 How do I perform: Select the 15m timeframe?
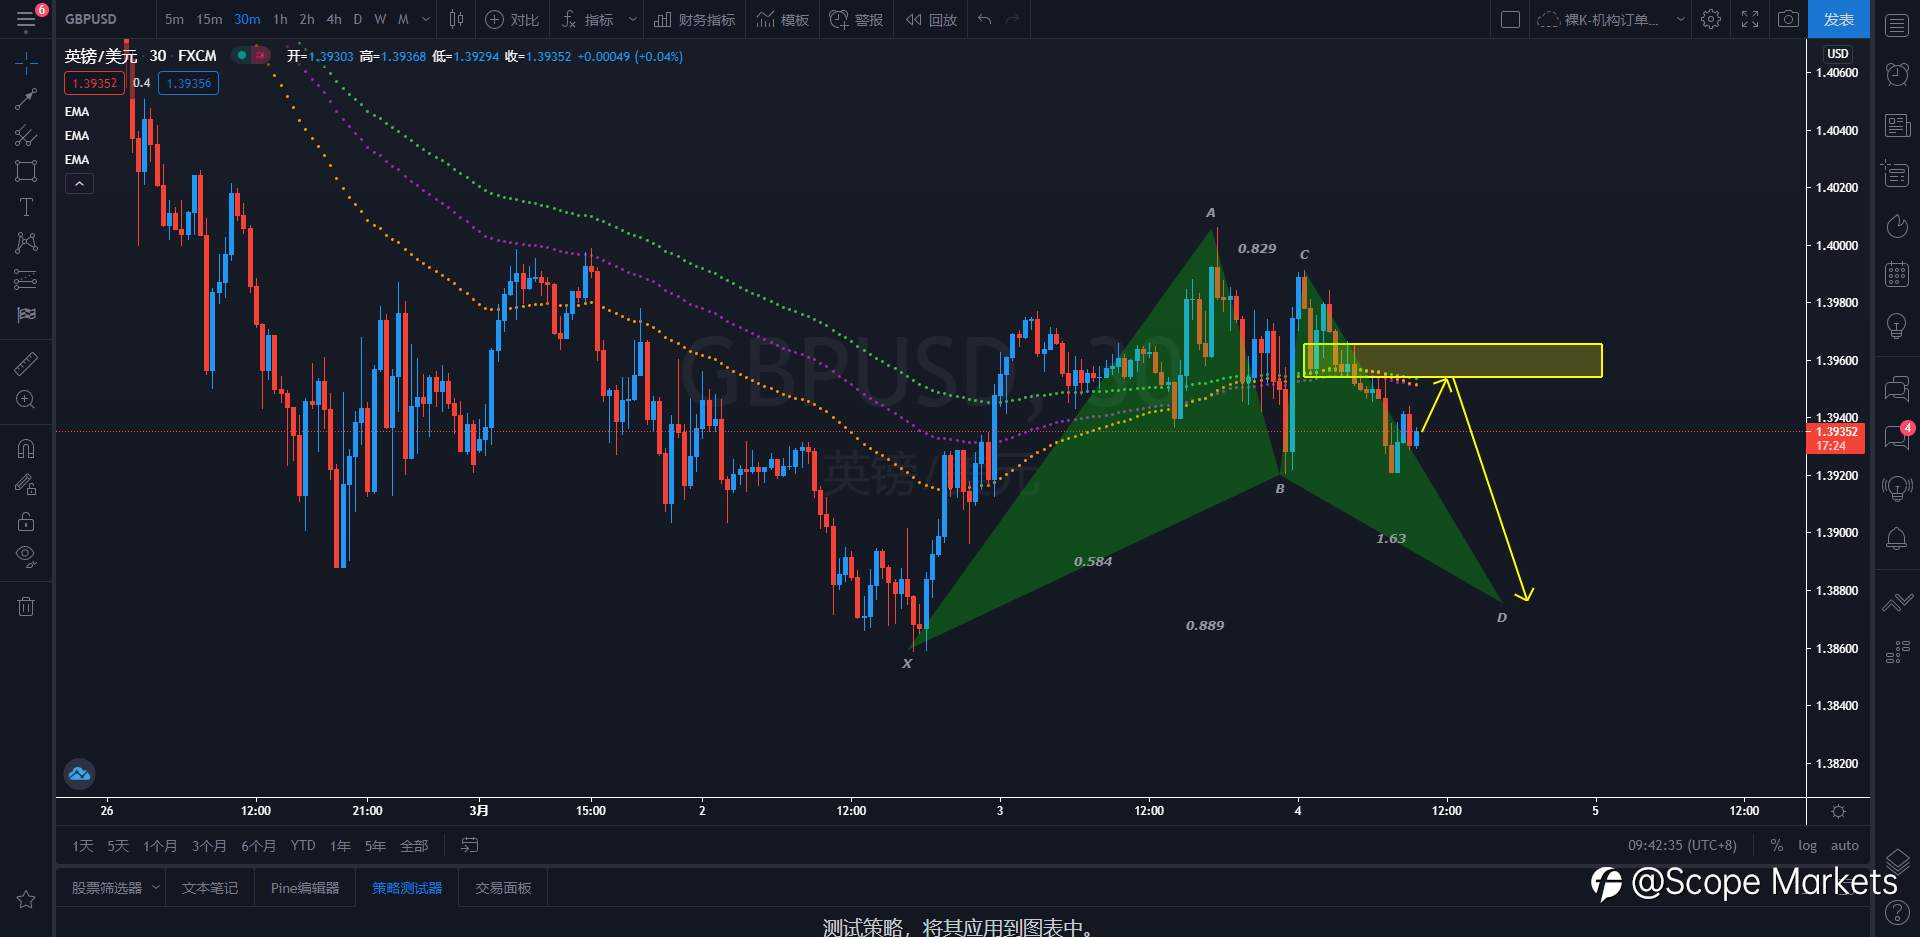tap(209, 19)
